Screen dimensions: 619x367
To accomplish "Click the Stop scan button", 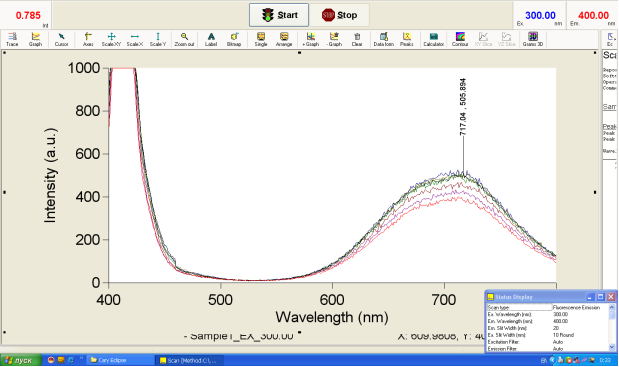I will pos(339,15).
